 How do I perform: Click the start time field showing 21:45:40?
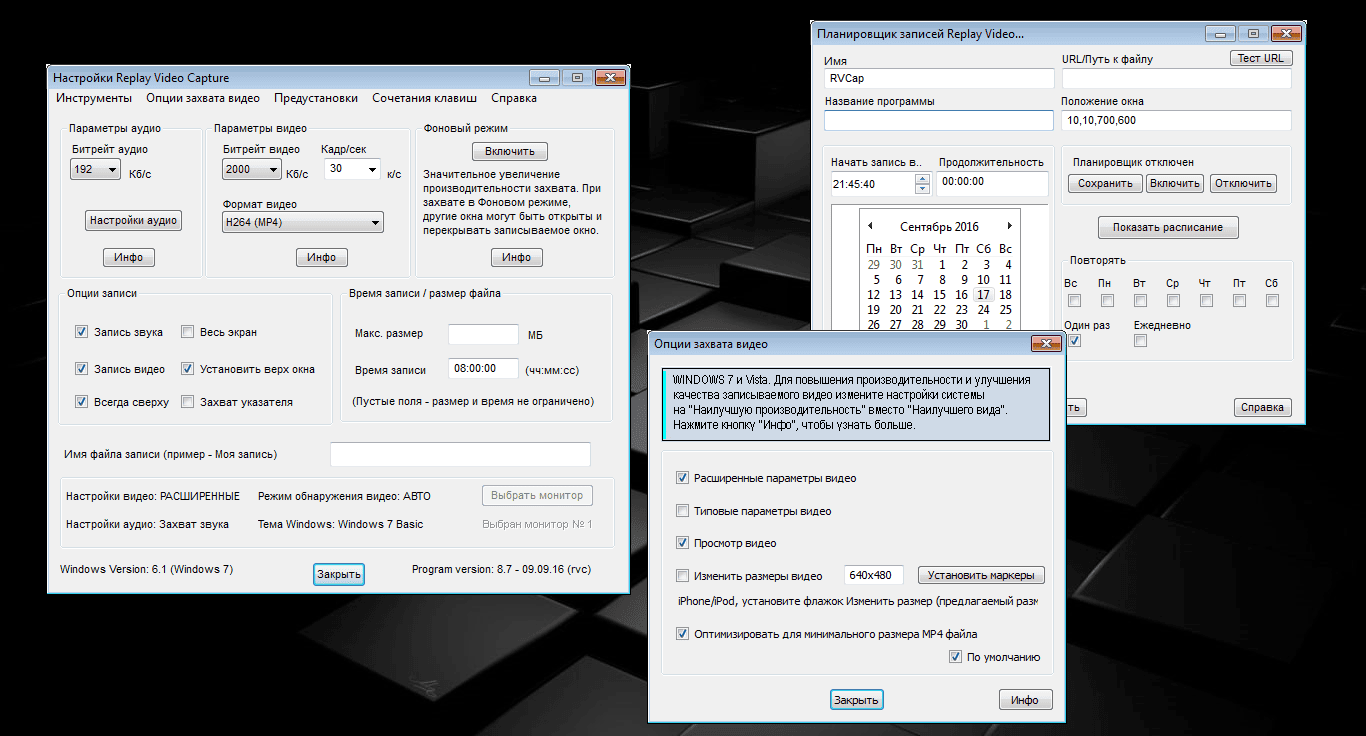pyautogui.click(x=873, y=184)
